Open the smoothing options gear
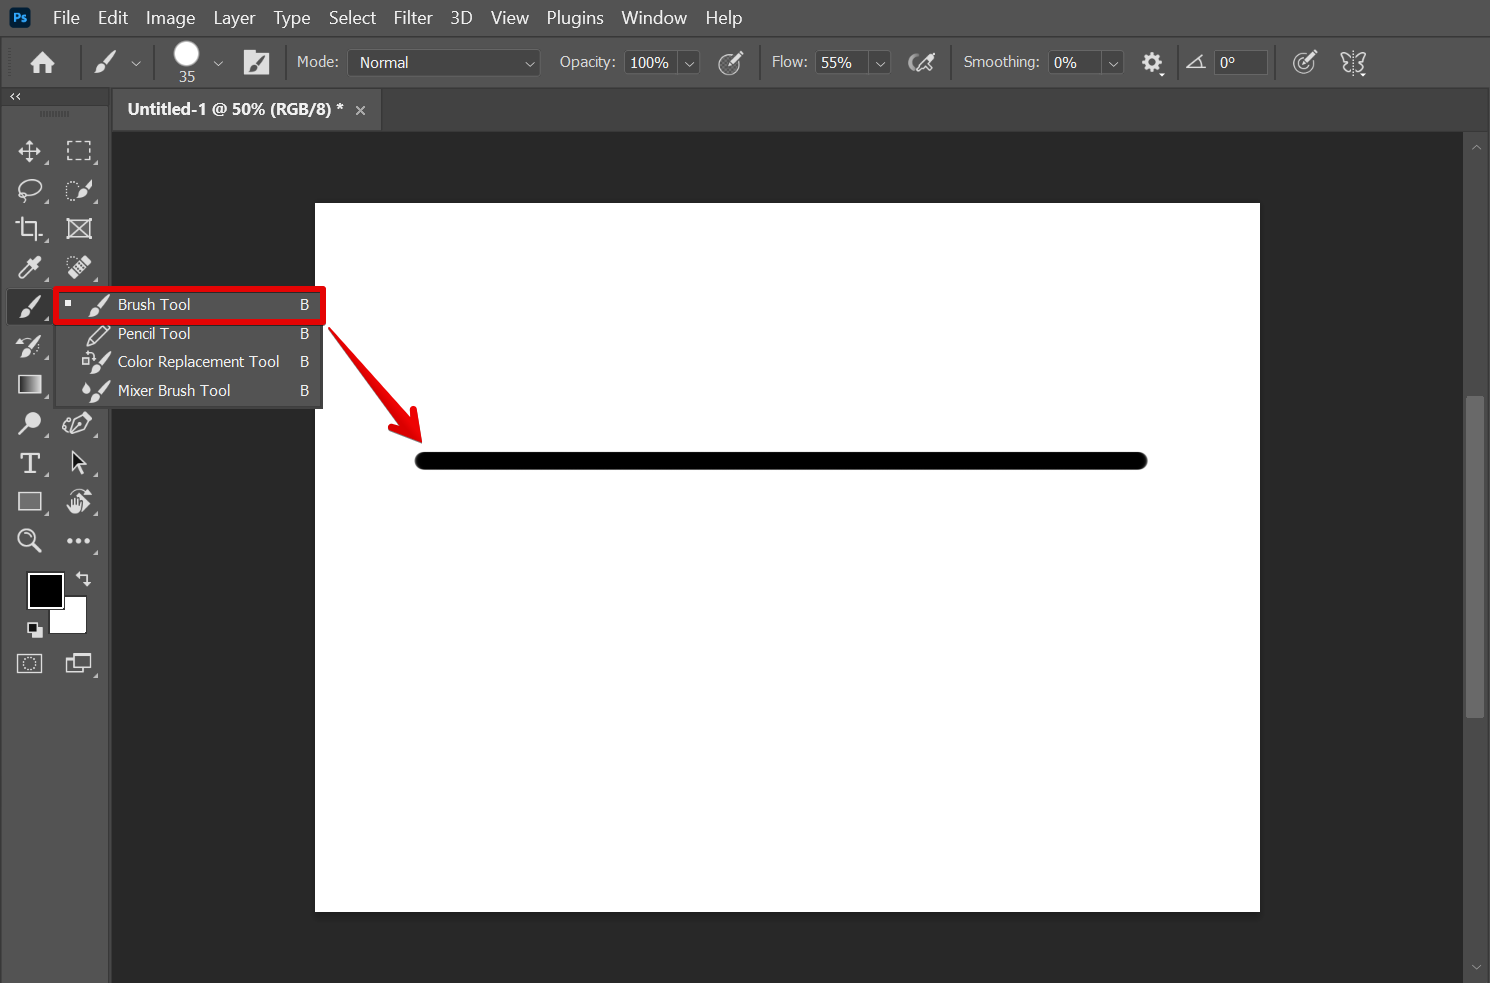1490x983 pixels. click(x=1152, y=63)
